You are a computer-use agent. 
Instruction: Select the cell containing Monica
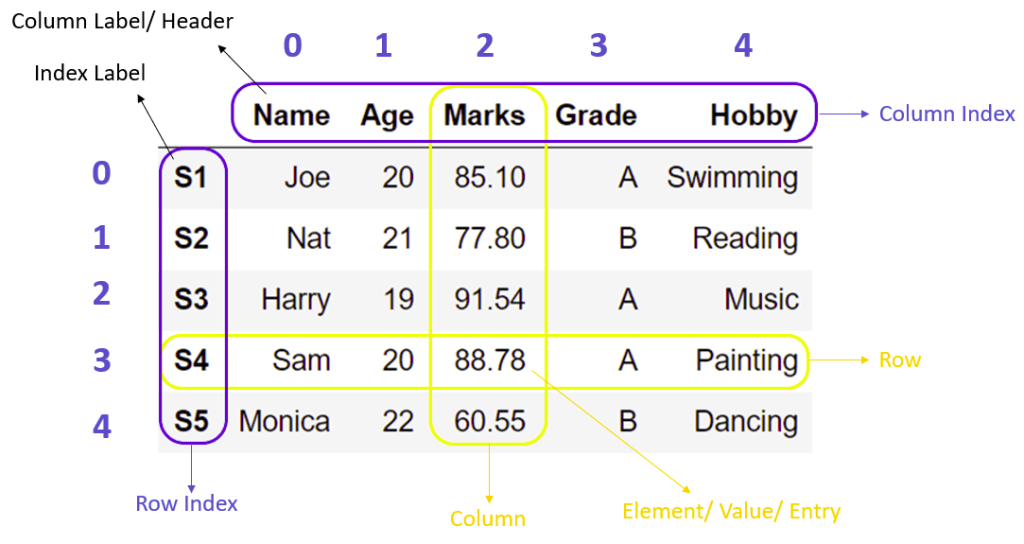click(284, 422)
